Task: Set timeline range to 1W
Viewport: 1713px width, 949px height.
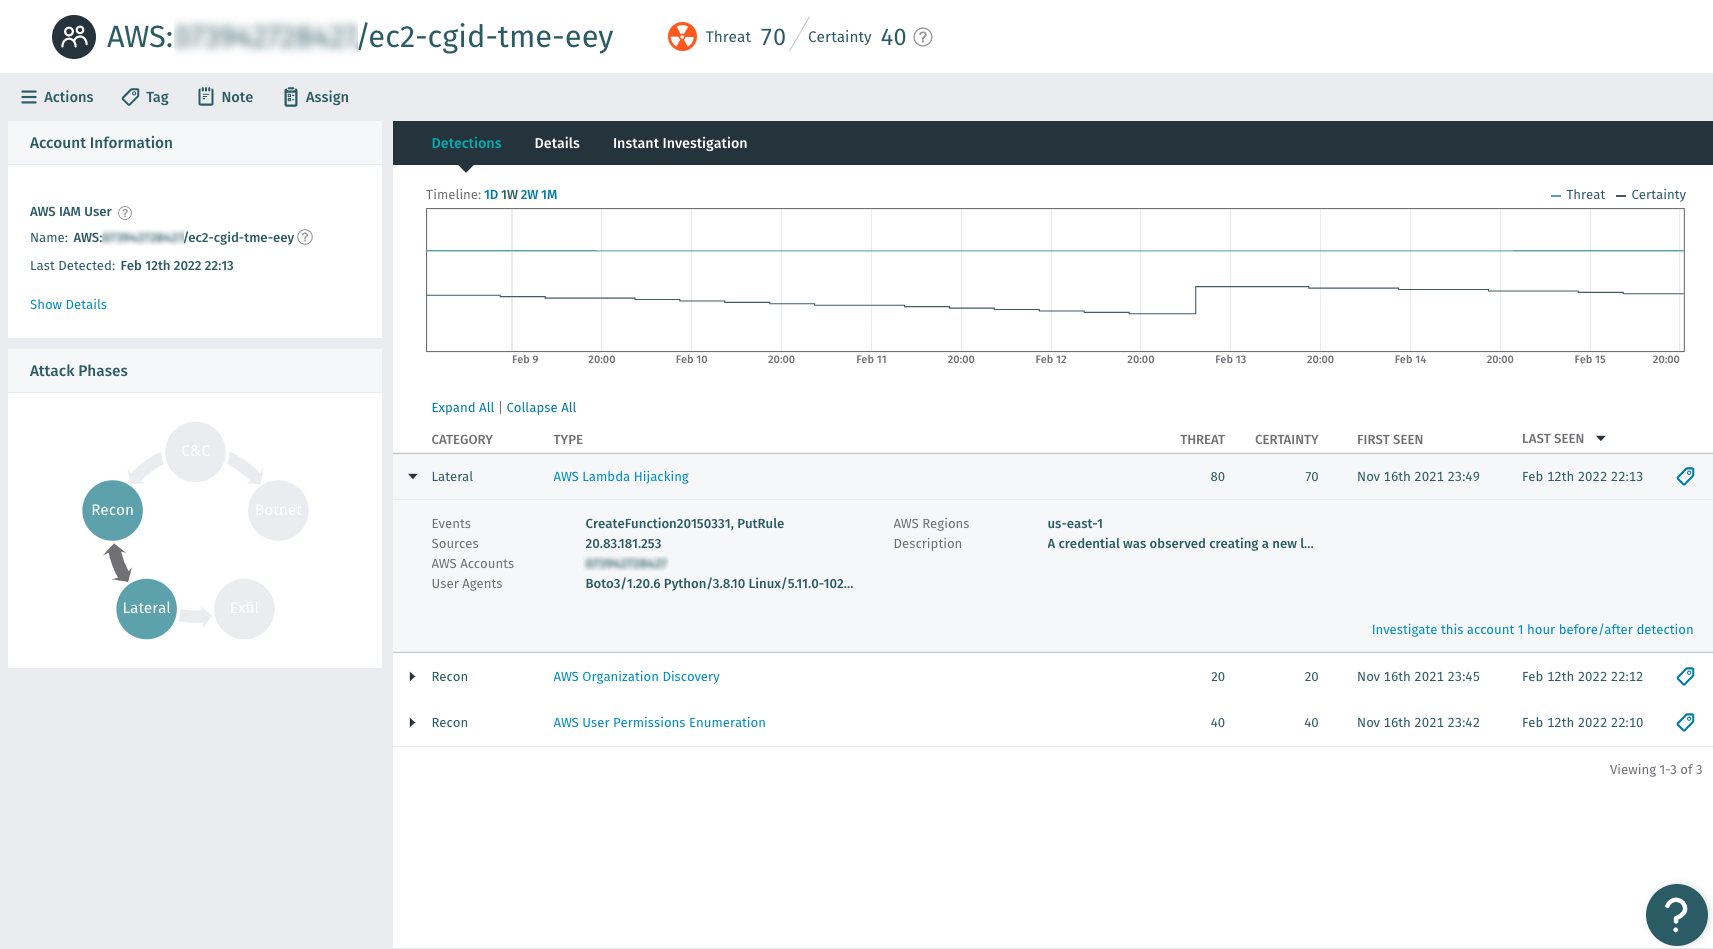Action: pyautogui.click(x=509, y=195)
